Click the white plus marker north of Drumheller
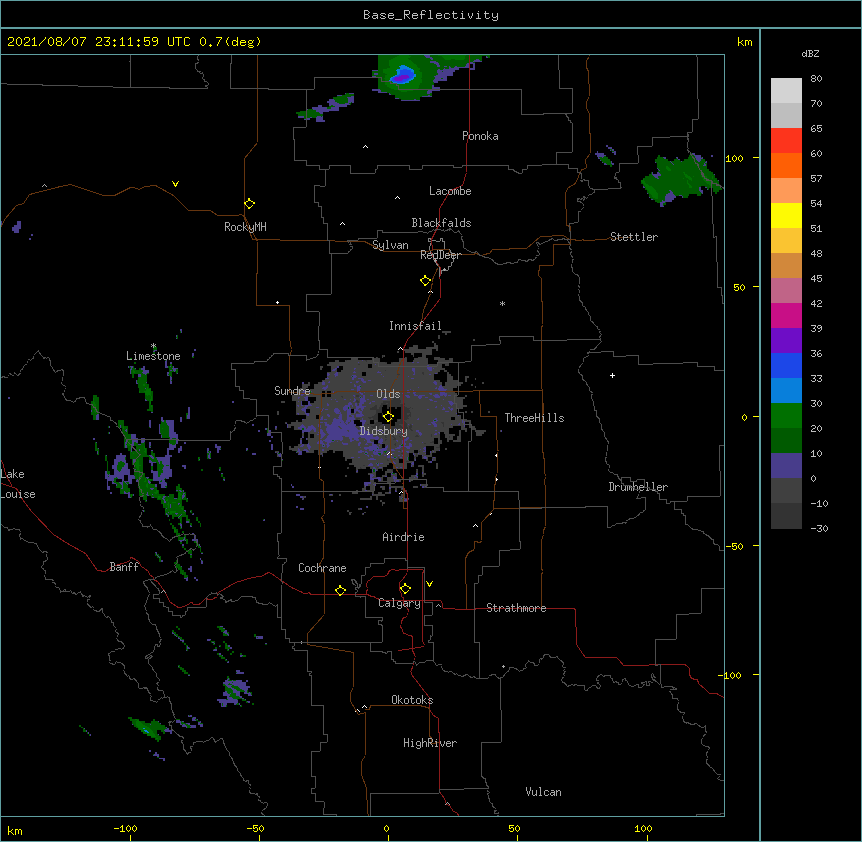 (612, 375)
